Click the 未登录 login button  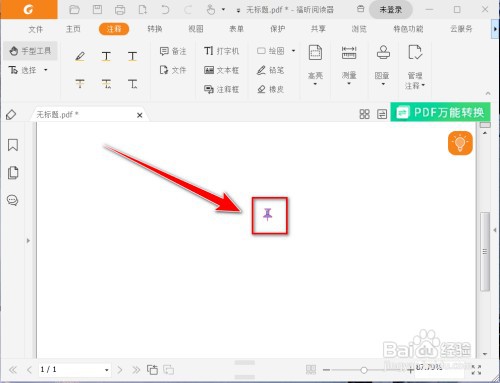391,10
